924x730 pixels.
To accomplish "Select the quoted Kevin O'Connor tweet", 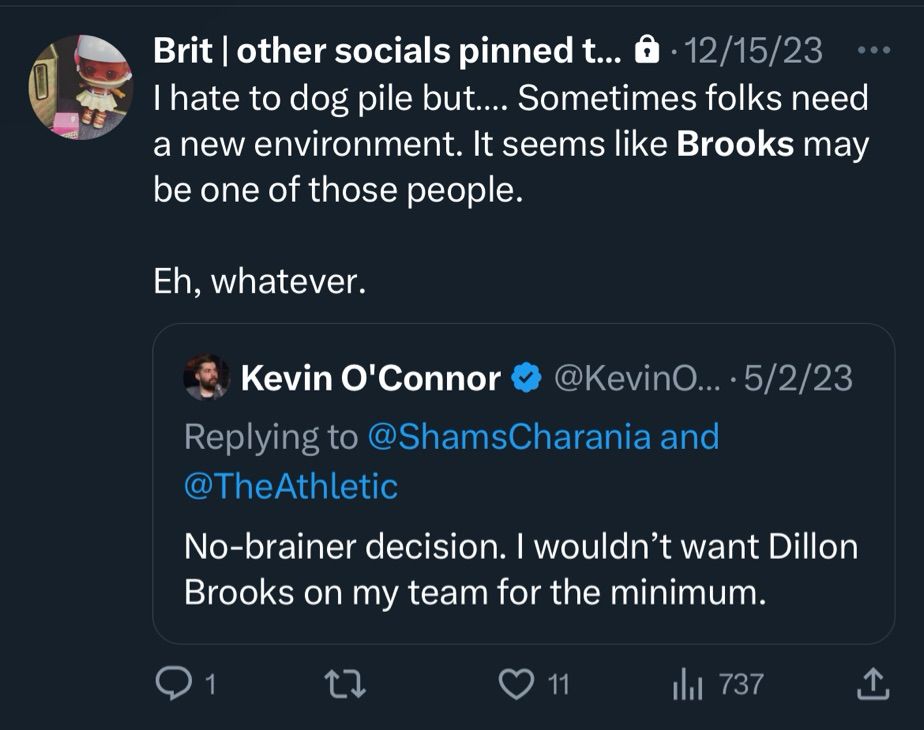I will point(520,480).
